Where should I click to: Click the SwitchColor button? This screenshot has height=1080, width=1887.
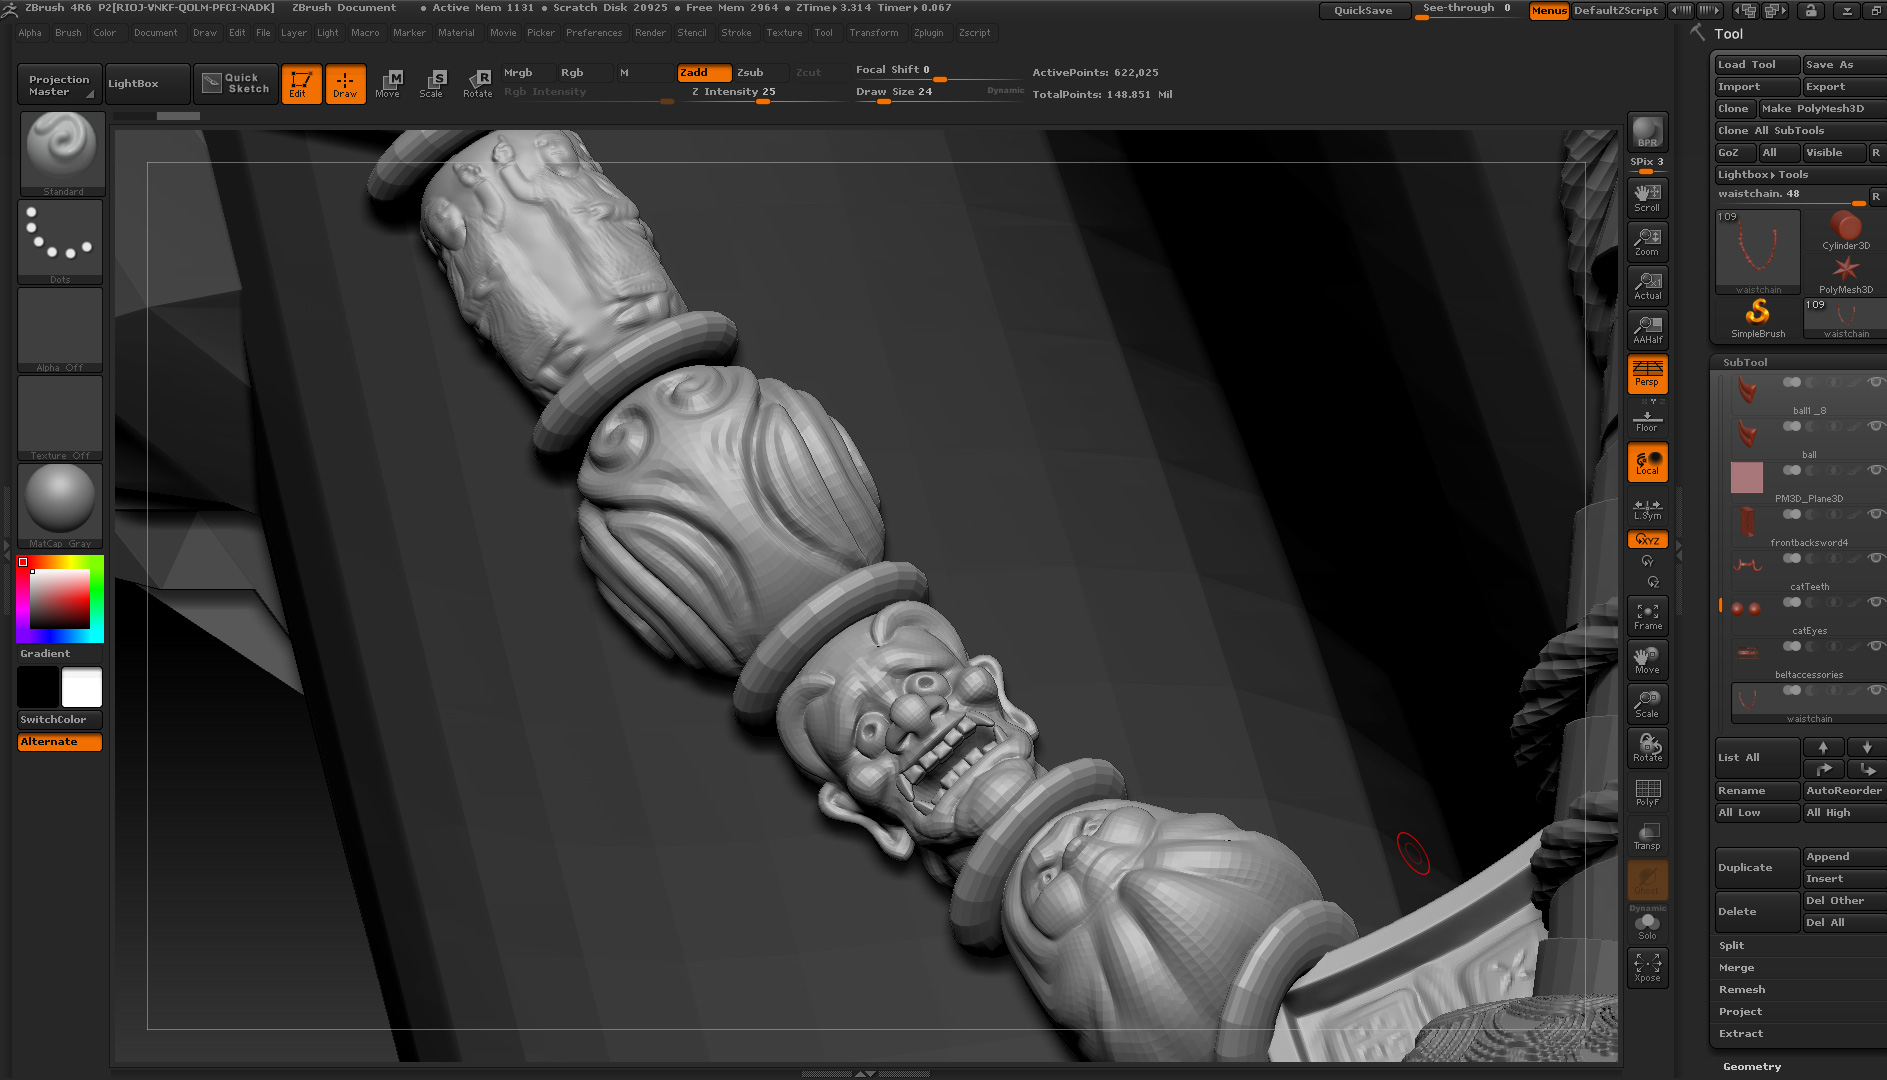coord(60,719)
